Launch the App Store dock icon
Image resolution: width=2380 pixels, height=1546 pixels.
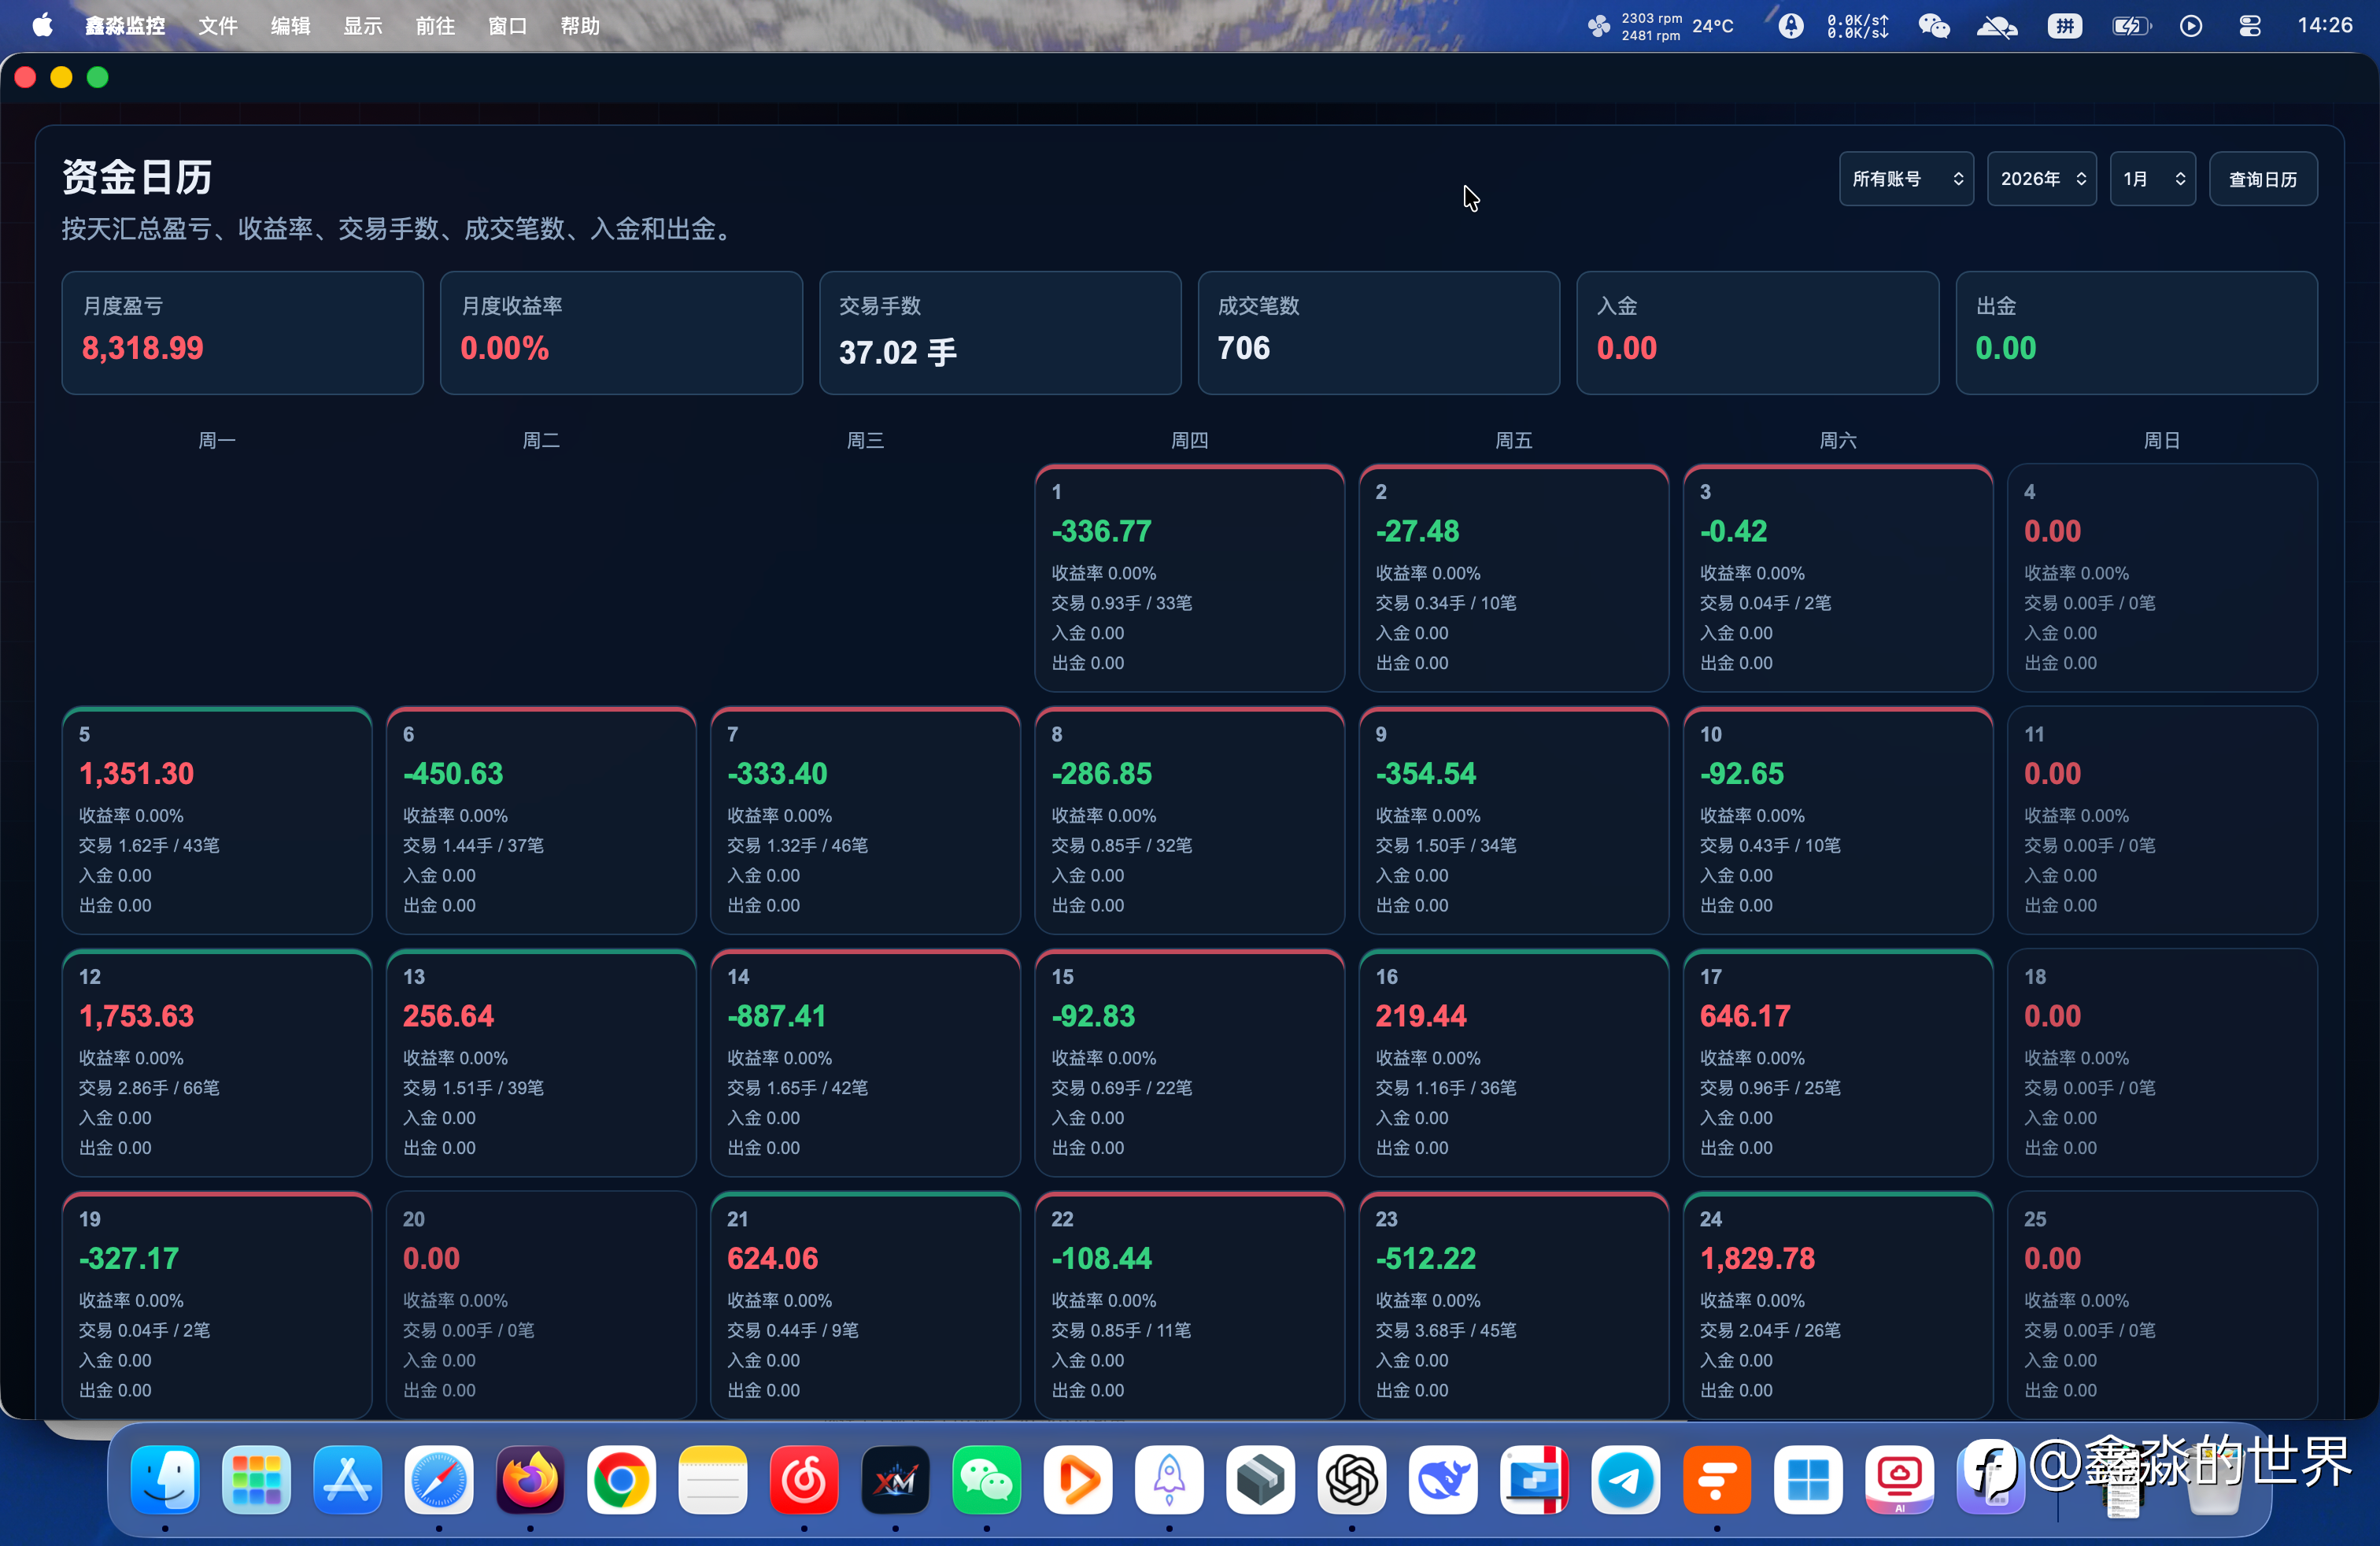(348, 1480)
